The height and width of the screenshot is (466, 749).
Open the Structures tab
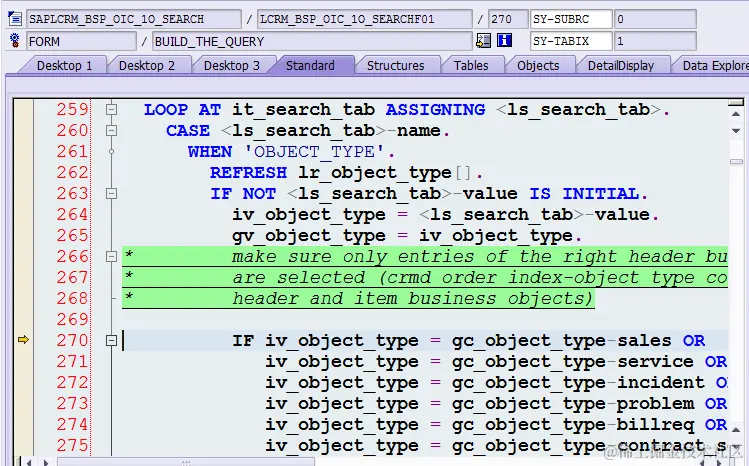(396, 65)
